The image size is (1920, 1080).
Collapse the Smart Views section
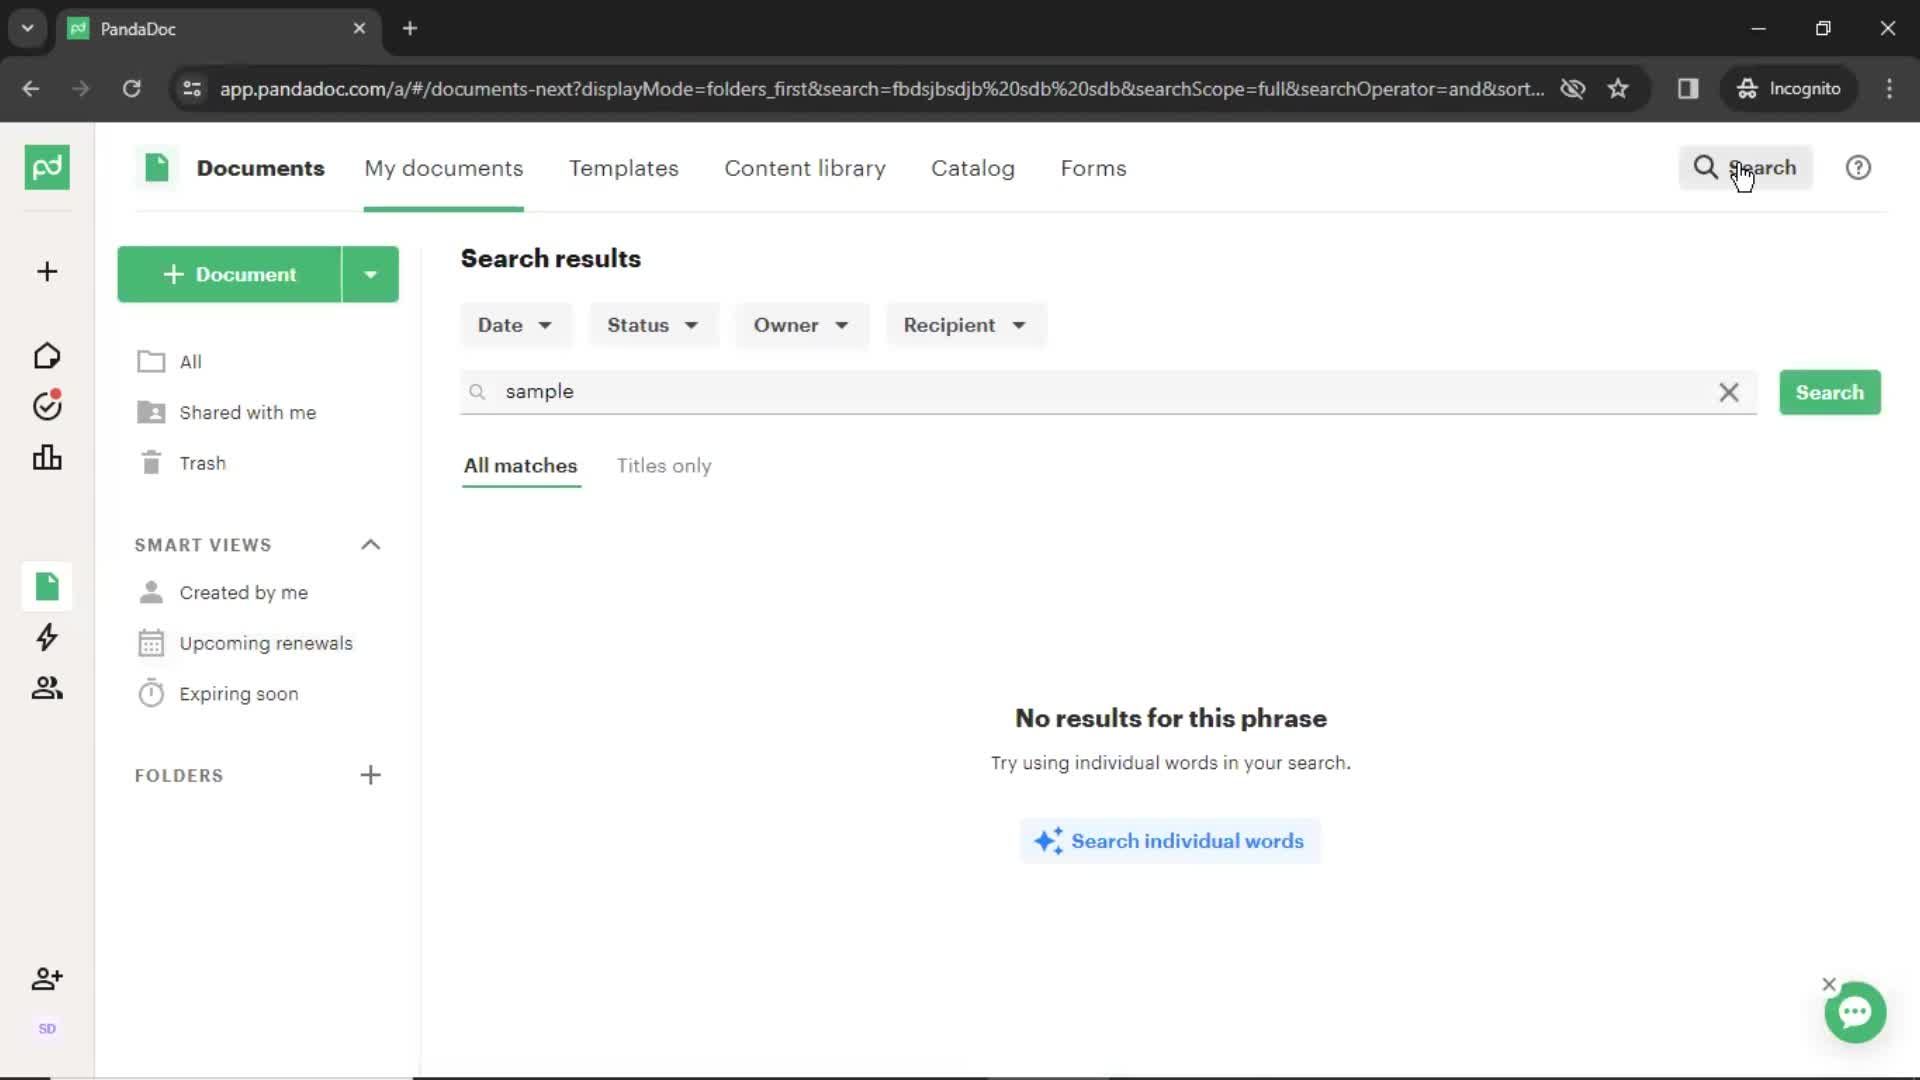(x=372, y=545)
